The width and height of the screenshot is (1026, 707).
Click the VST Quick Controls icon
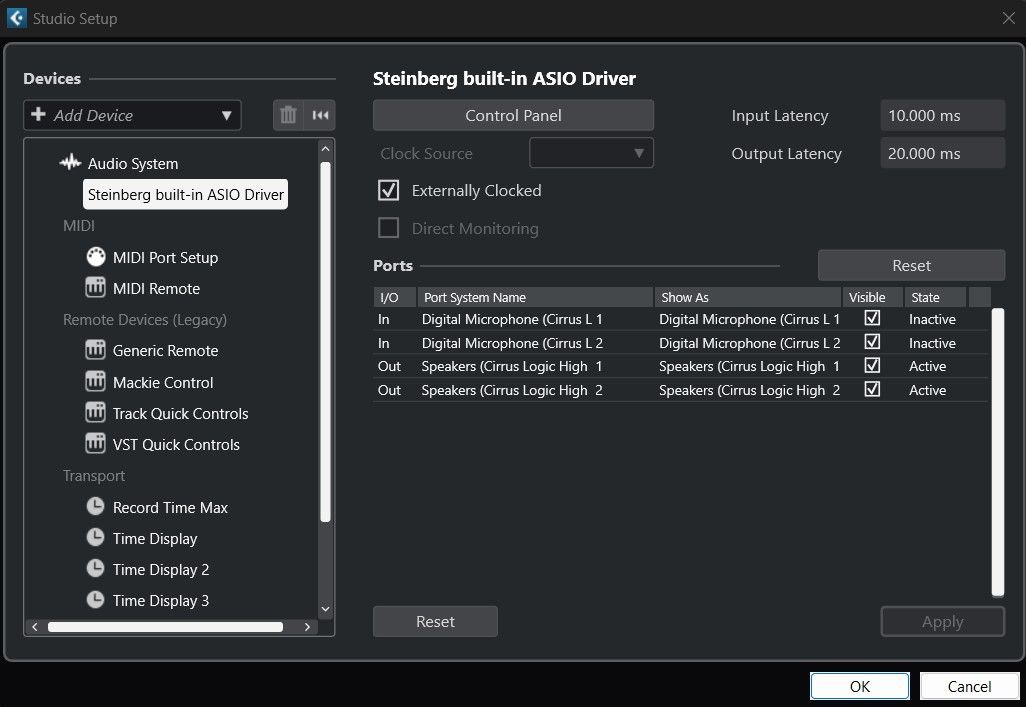96,443
